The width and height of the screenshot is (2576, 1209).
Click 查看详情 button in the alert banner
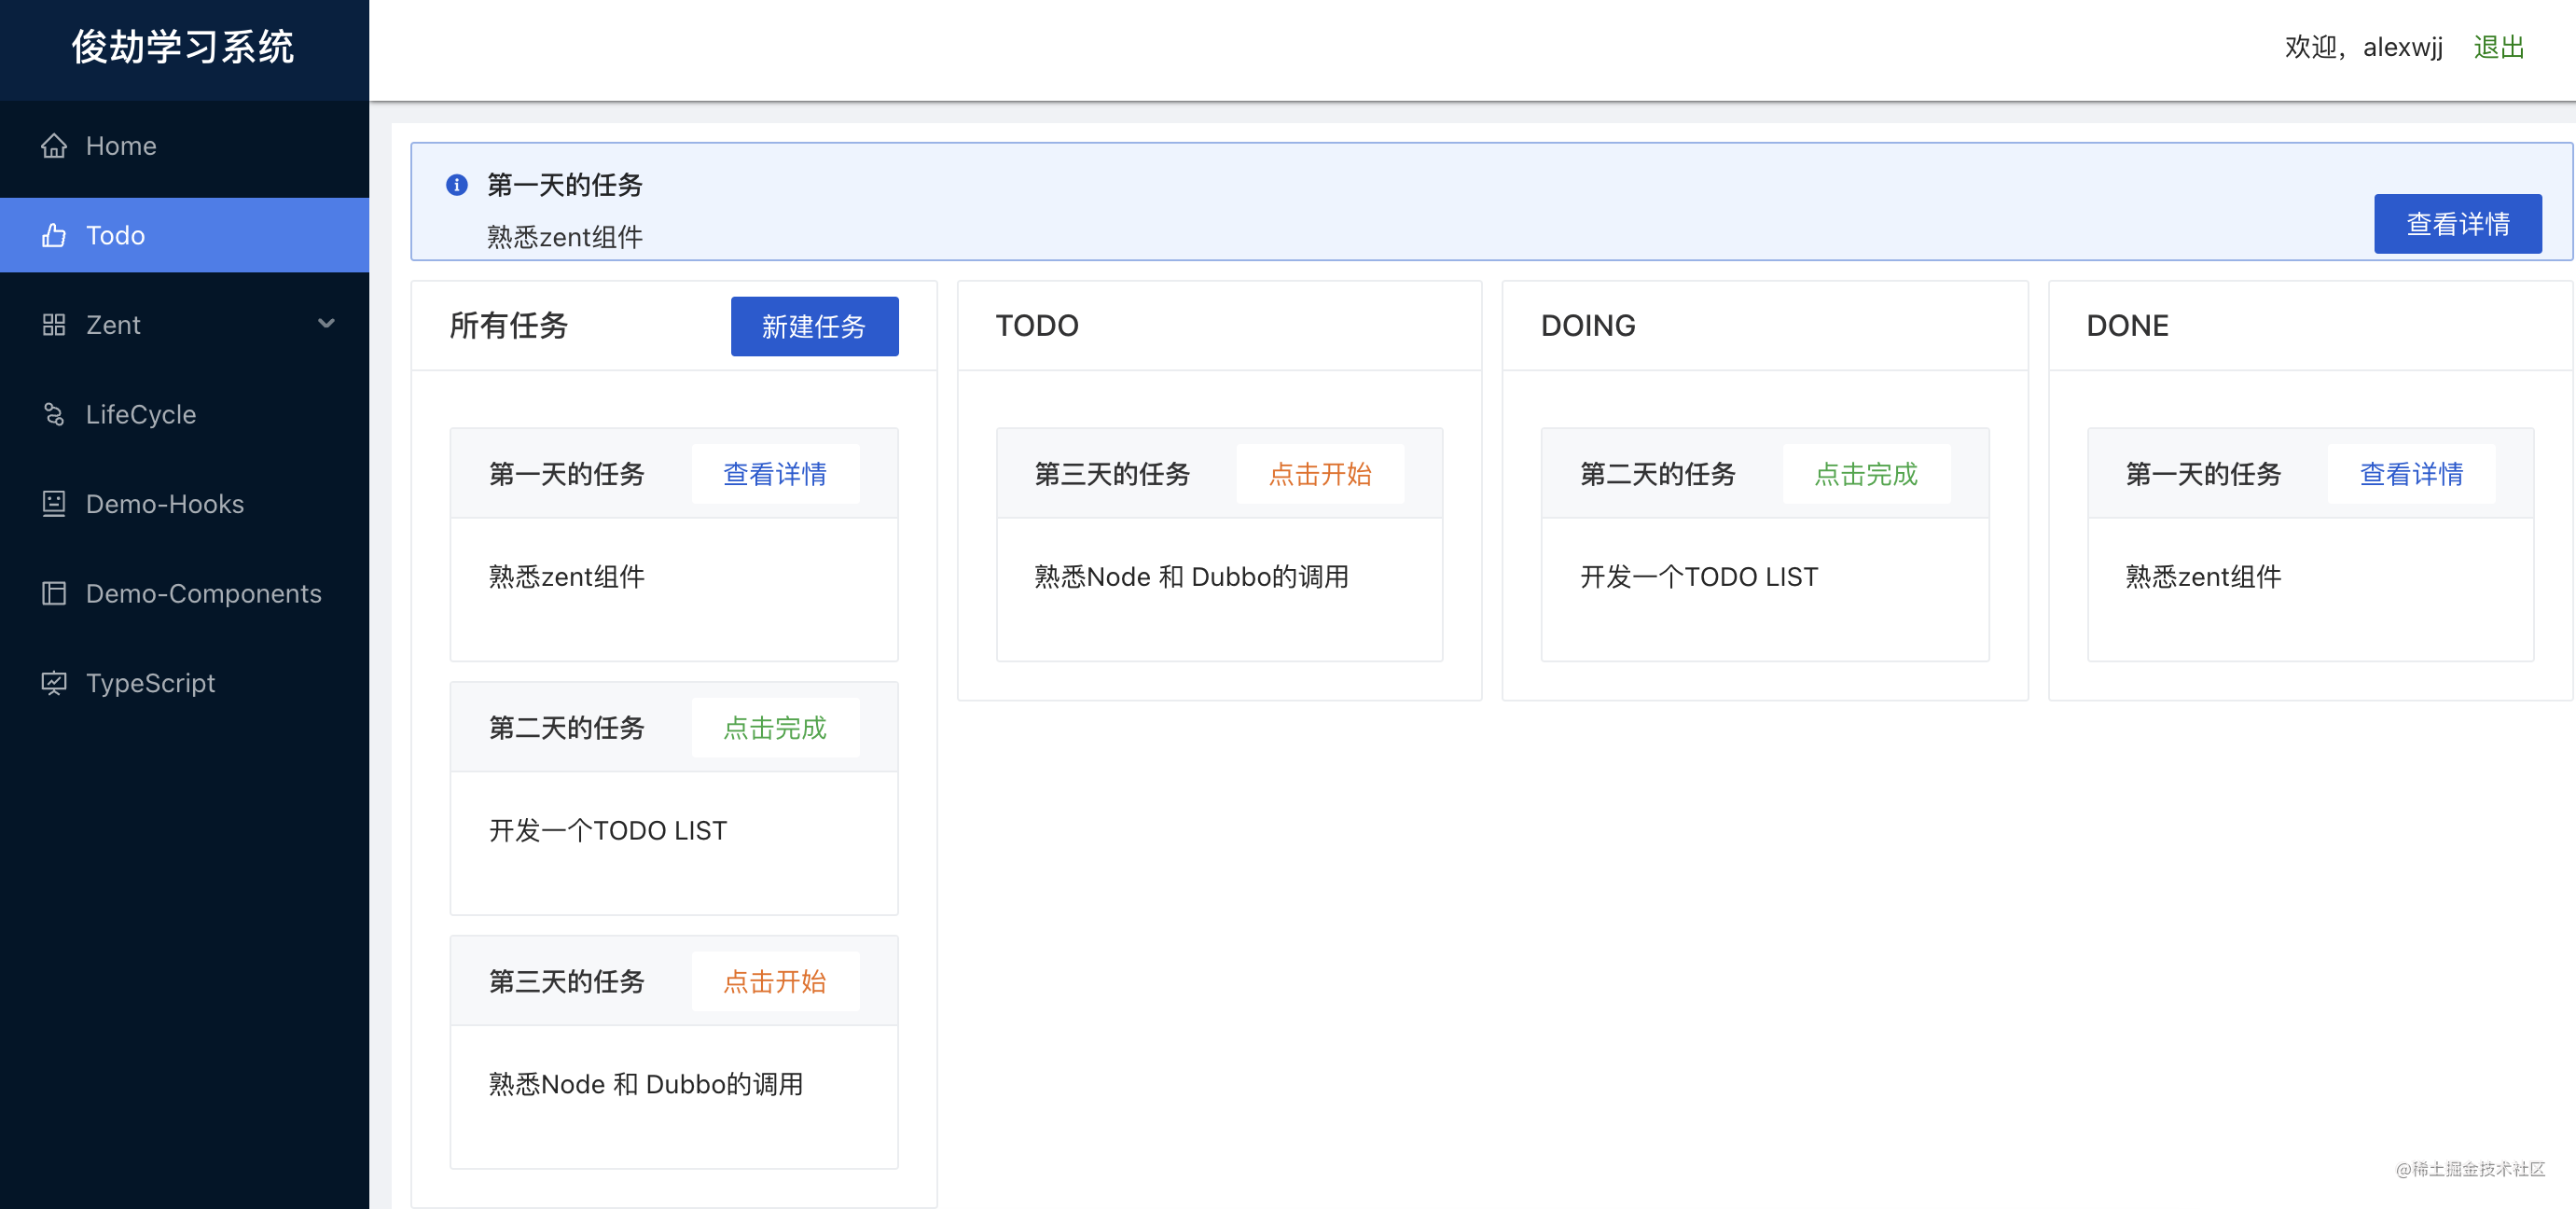[x=2457, y=224]
